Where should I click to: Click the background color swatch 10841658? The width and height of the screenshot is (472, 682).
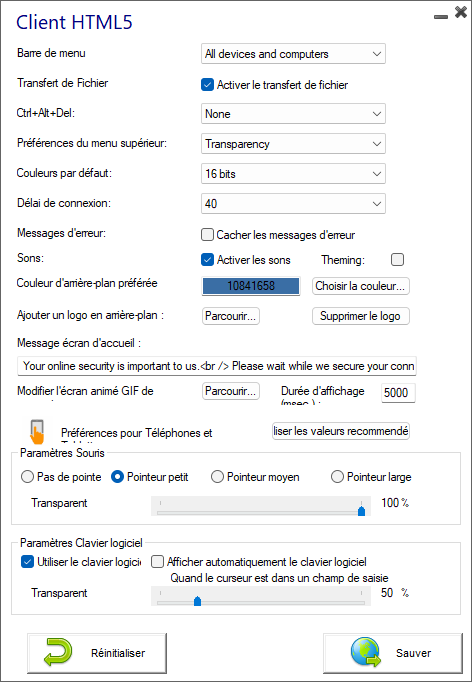(251, 286)
